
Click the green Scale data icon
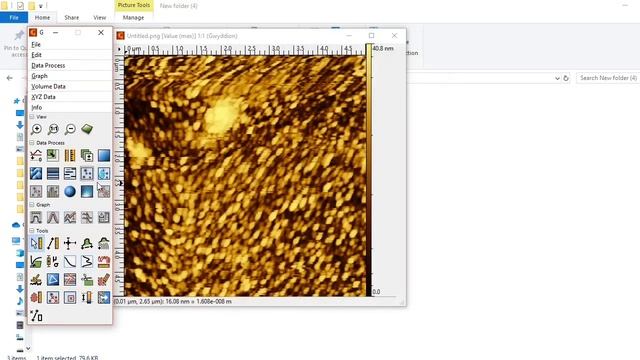pos(53,156)
